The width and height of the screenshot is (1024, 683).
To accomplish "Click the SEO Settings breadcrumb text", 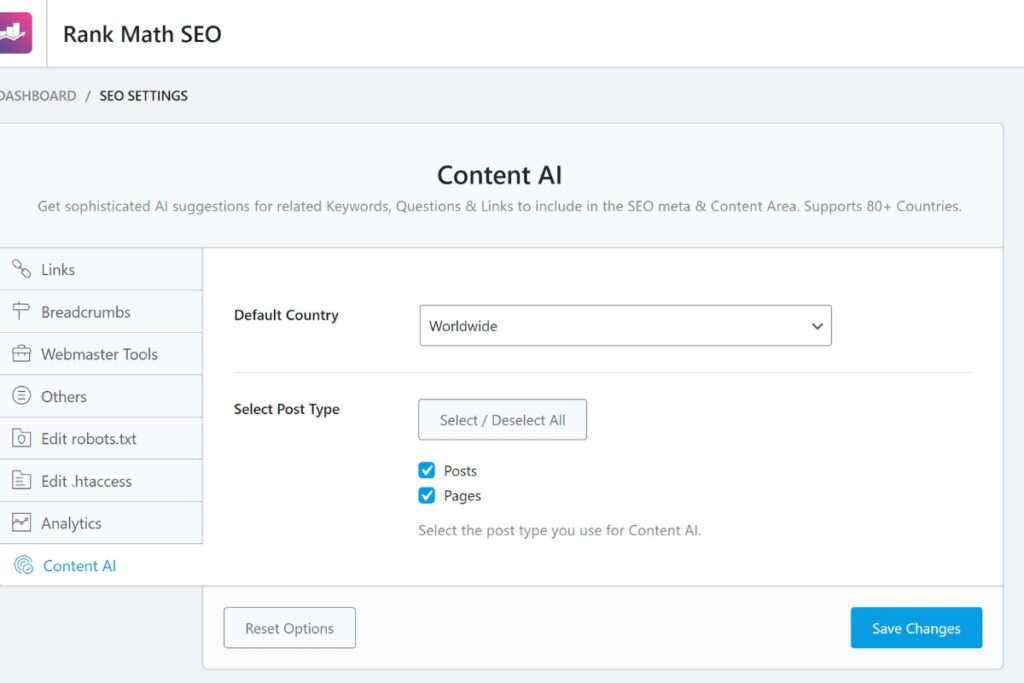I will pyautogui.click(x=143, y=96).
